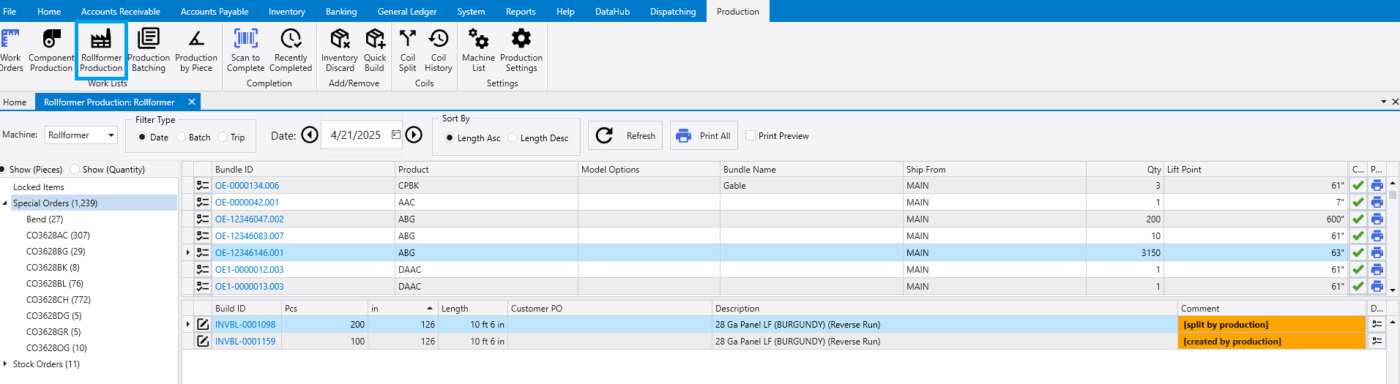Open the Inventory ribbon tab
The width and height of the screenshot is (1400, 384).
coord(287,11)
